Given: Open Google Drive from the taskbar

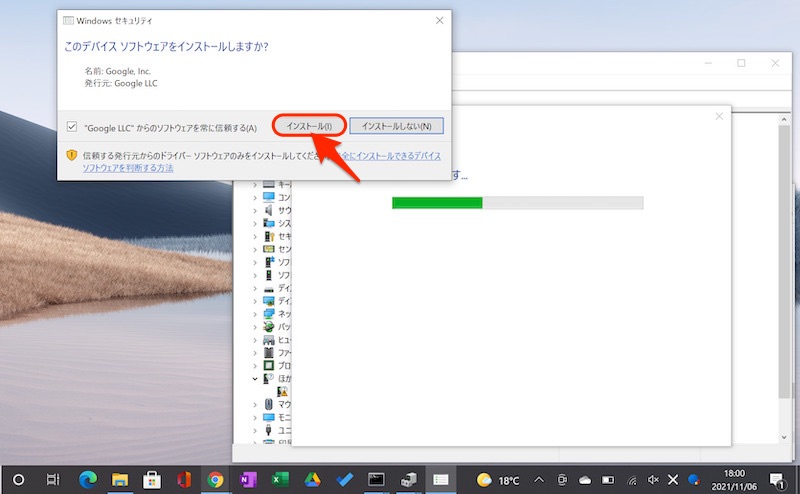Looking at the screenshot, I should (311, 479).
